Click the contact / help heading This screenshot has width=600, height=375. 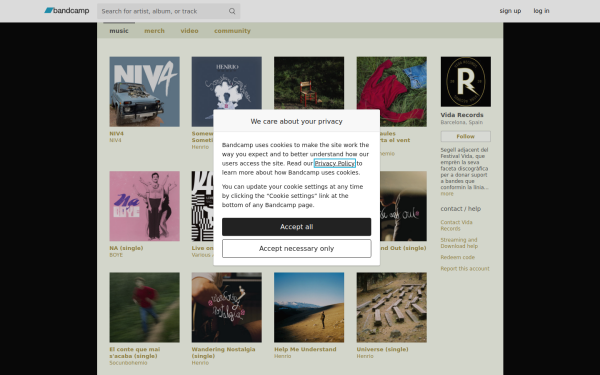pos(461,209)
